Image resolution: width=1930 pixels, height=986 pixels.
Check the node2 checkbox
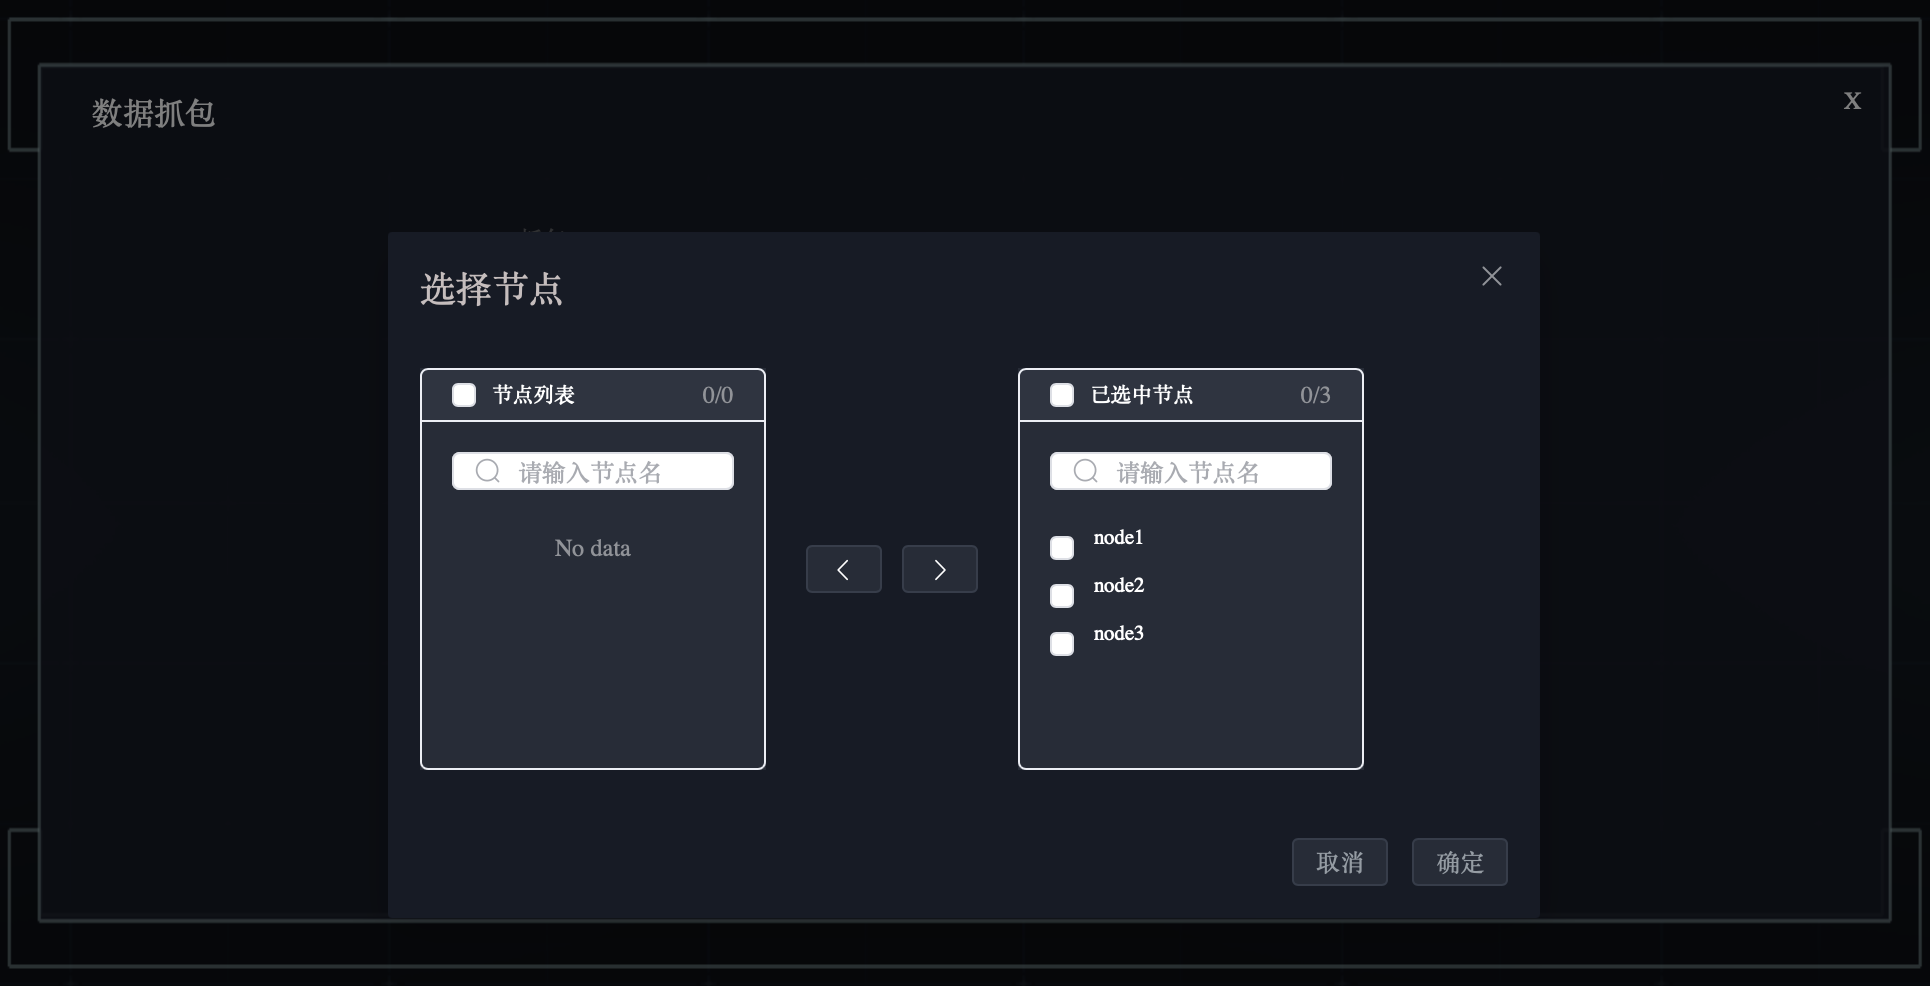tap(1062, 596)
